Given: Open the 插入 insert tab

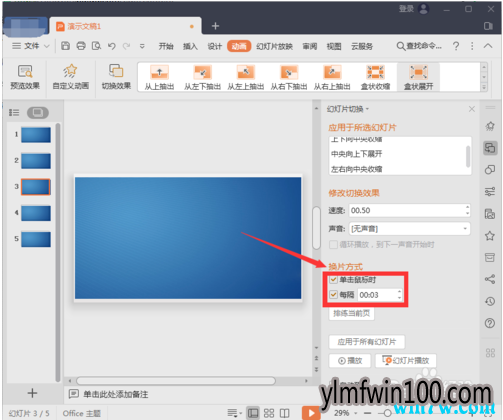Looking at the screenshot, I should tap(190, 46).
